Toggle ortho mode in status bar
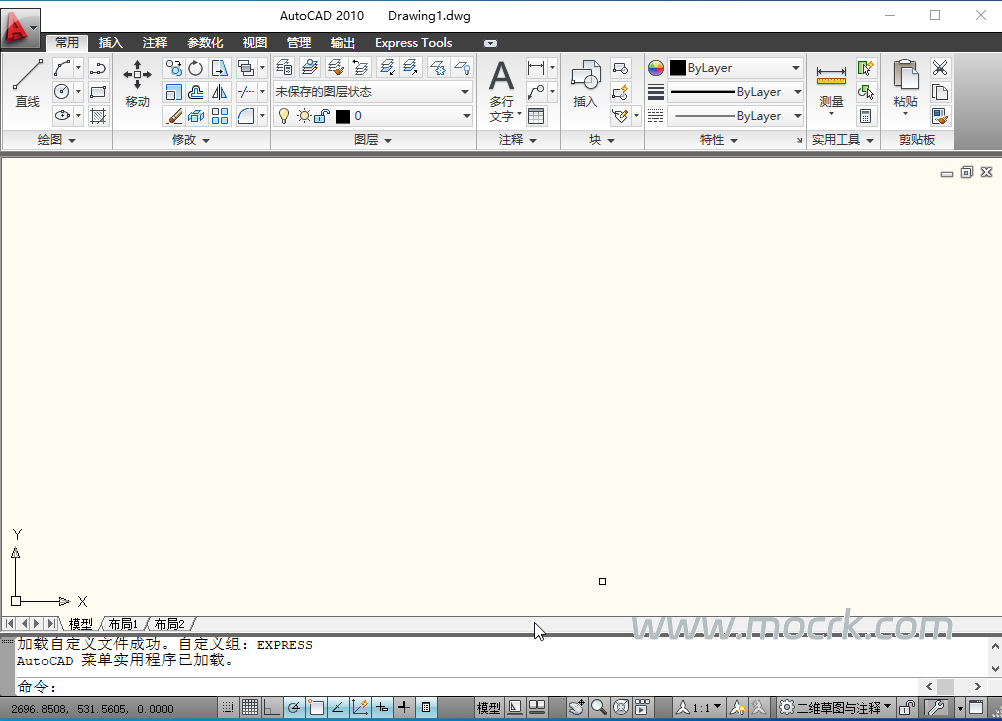The image size is (1002, 721). point(272,708)
